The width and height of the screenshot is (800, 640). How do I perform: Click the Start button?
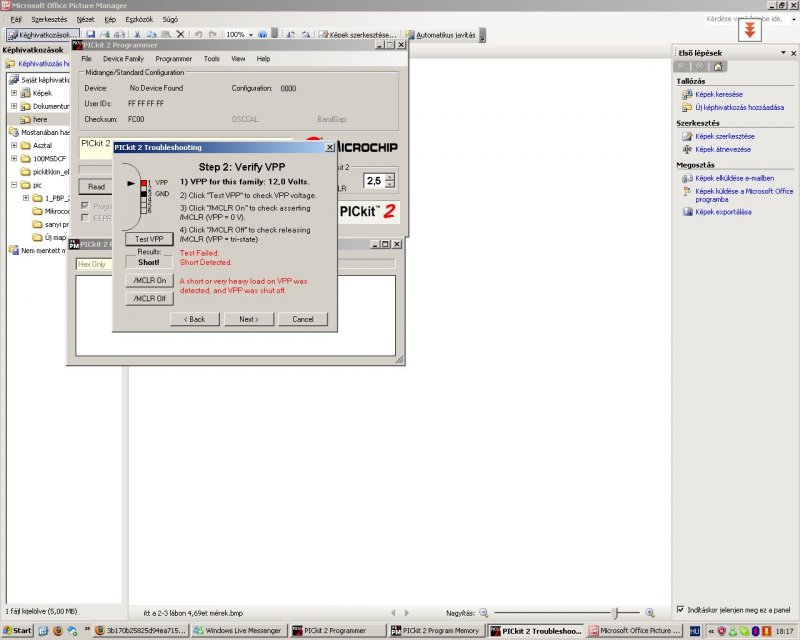click(x=16, y=631)
